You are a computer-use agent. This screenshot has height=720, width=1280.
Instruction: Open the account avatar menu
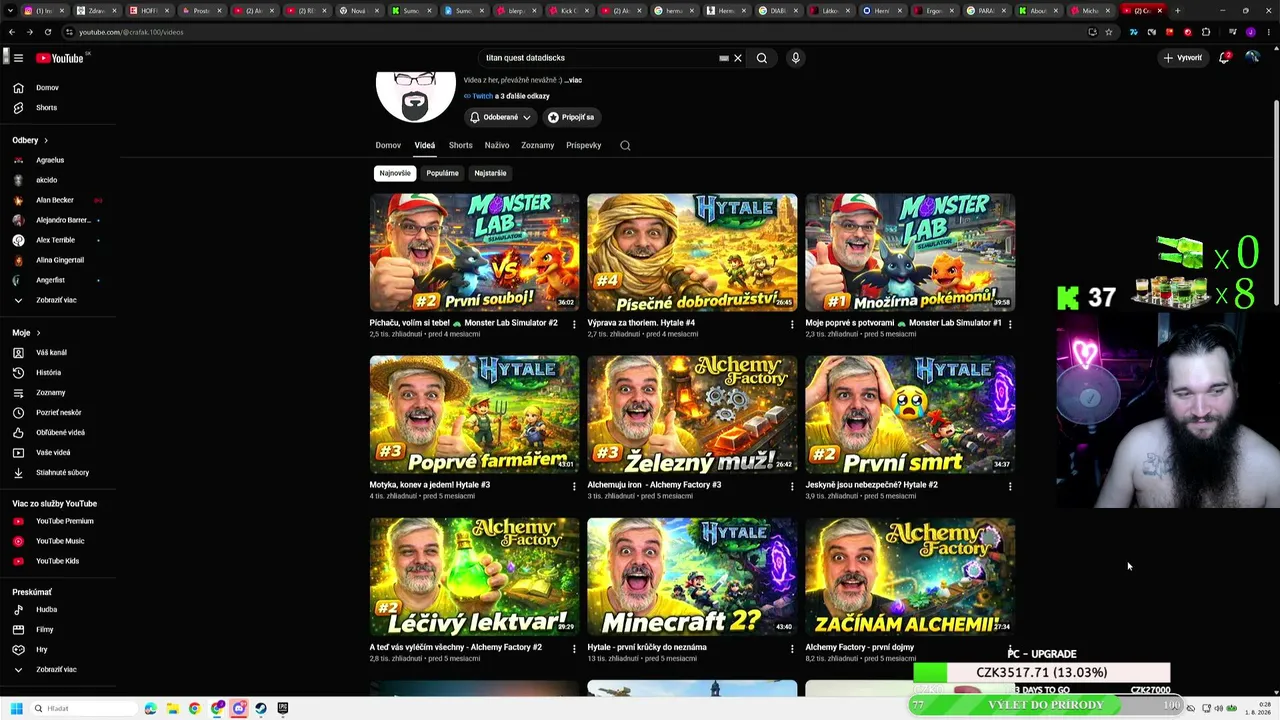click(1252, 58)
